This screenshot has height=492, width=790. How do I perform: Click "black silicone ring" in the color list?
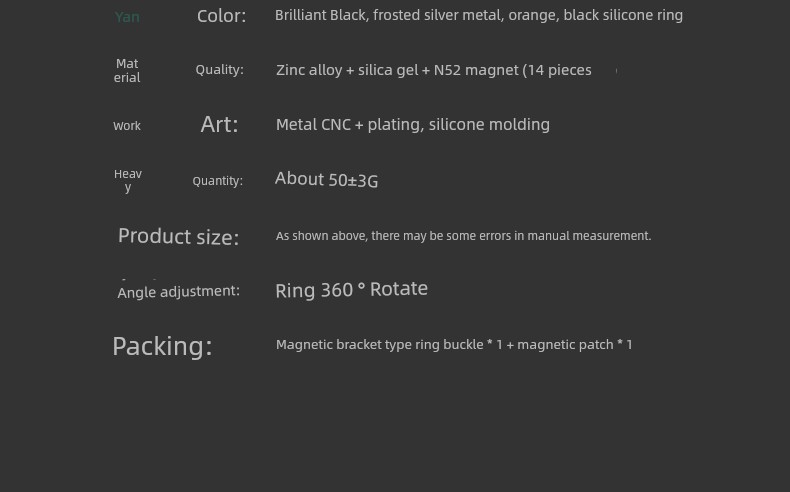point(623,15)
